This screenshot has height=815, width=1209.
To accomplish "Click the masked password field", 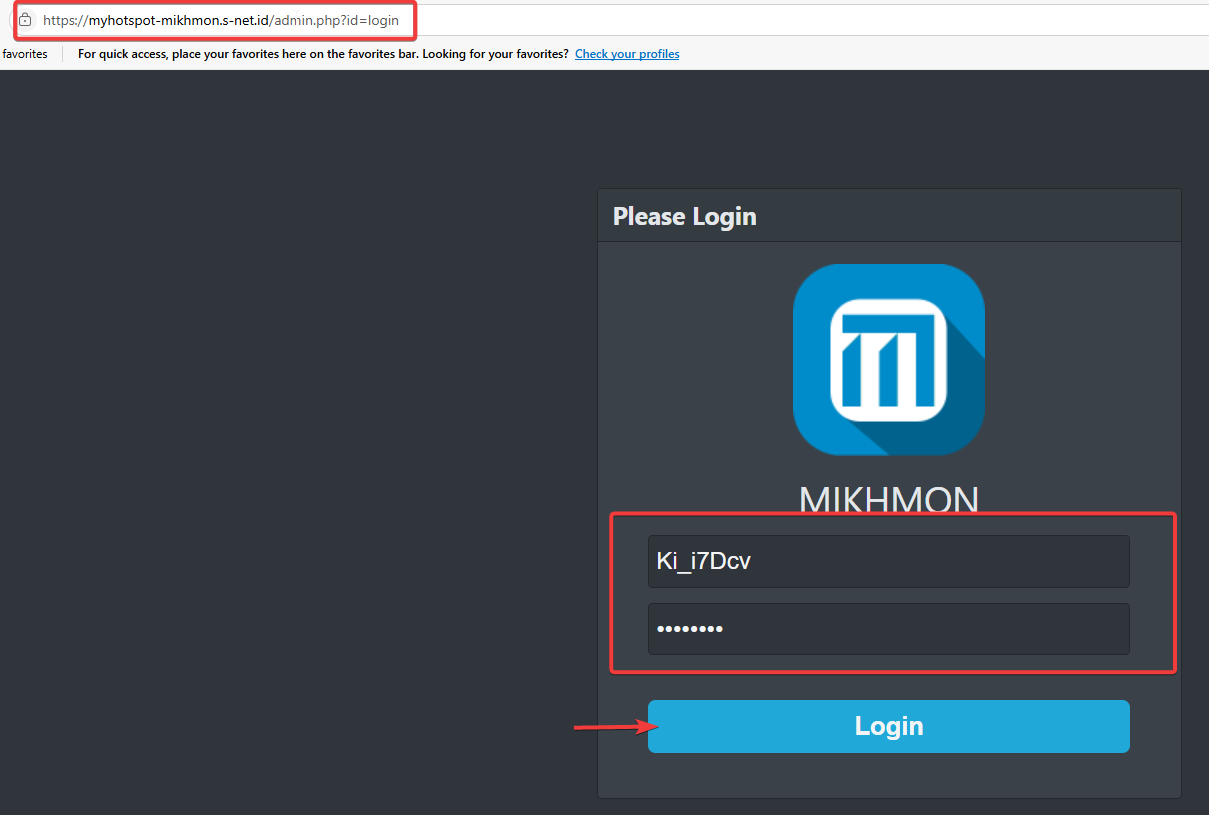I will (889, 629).
